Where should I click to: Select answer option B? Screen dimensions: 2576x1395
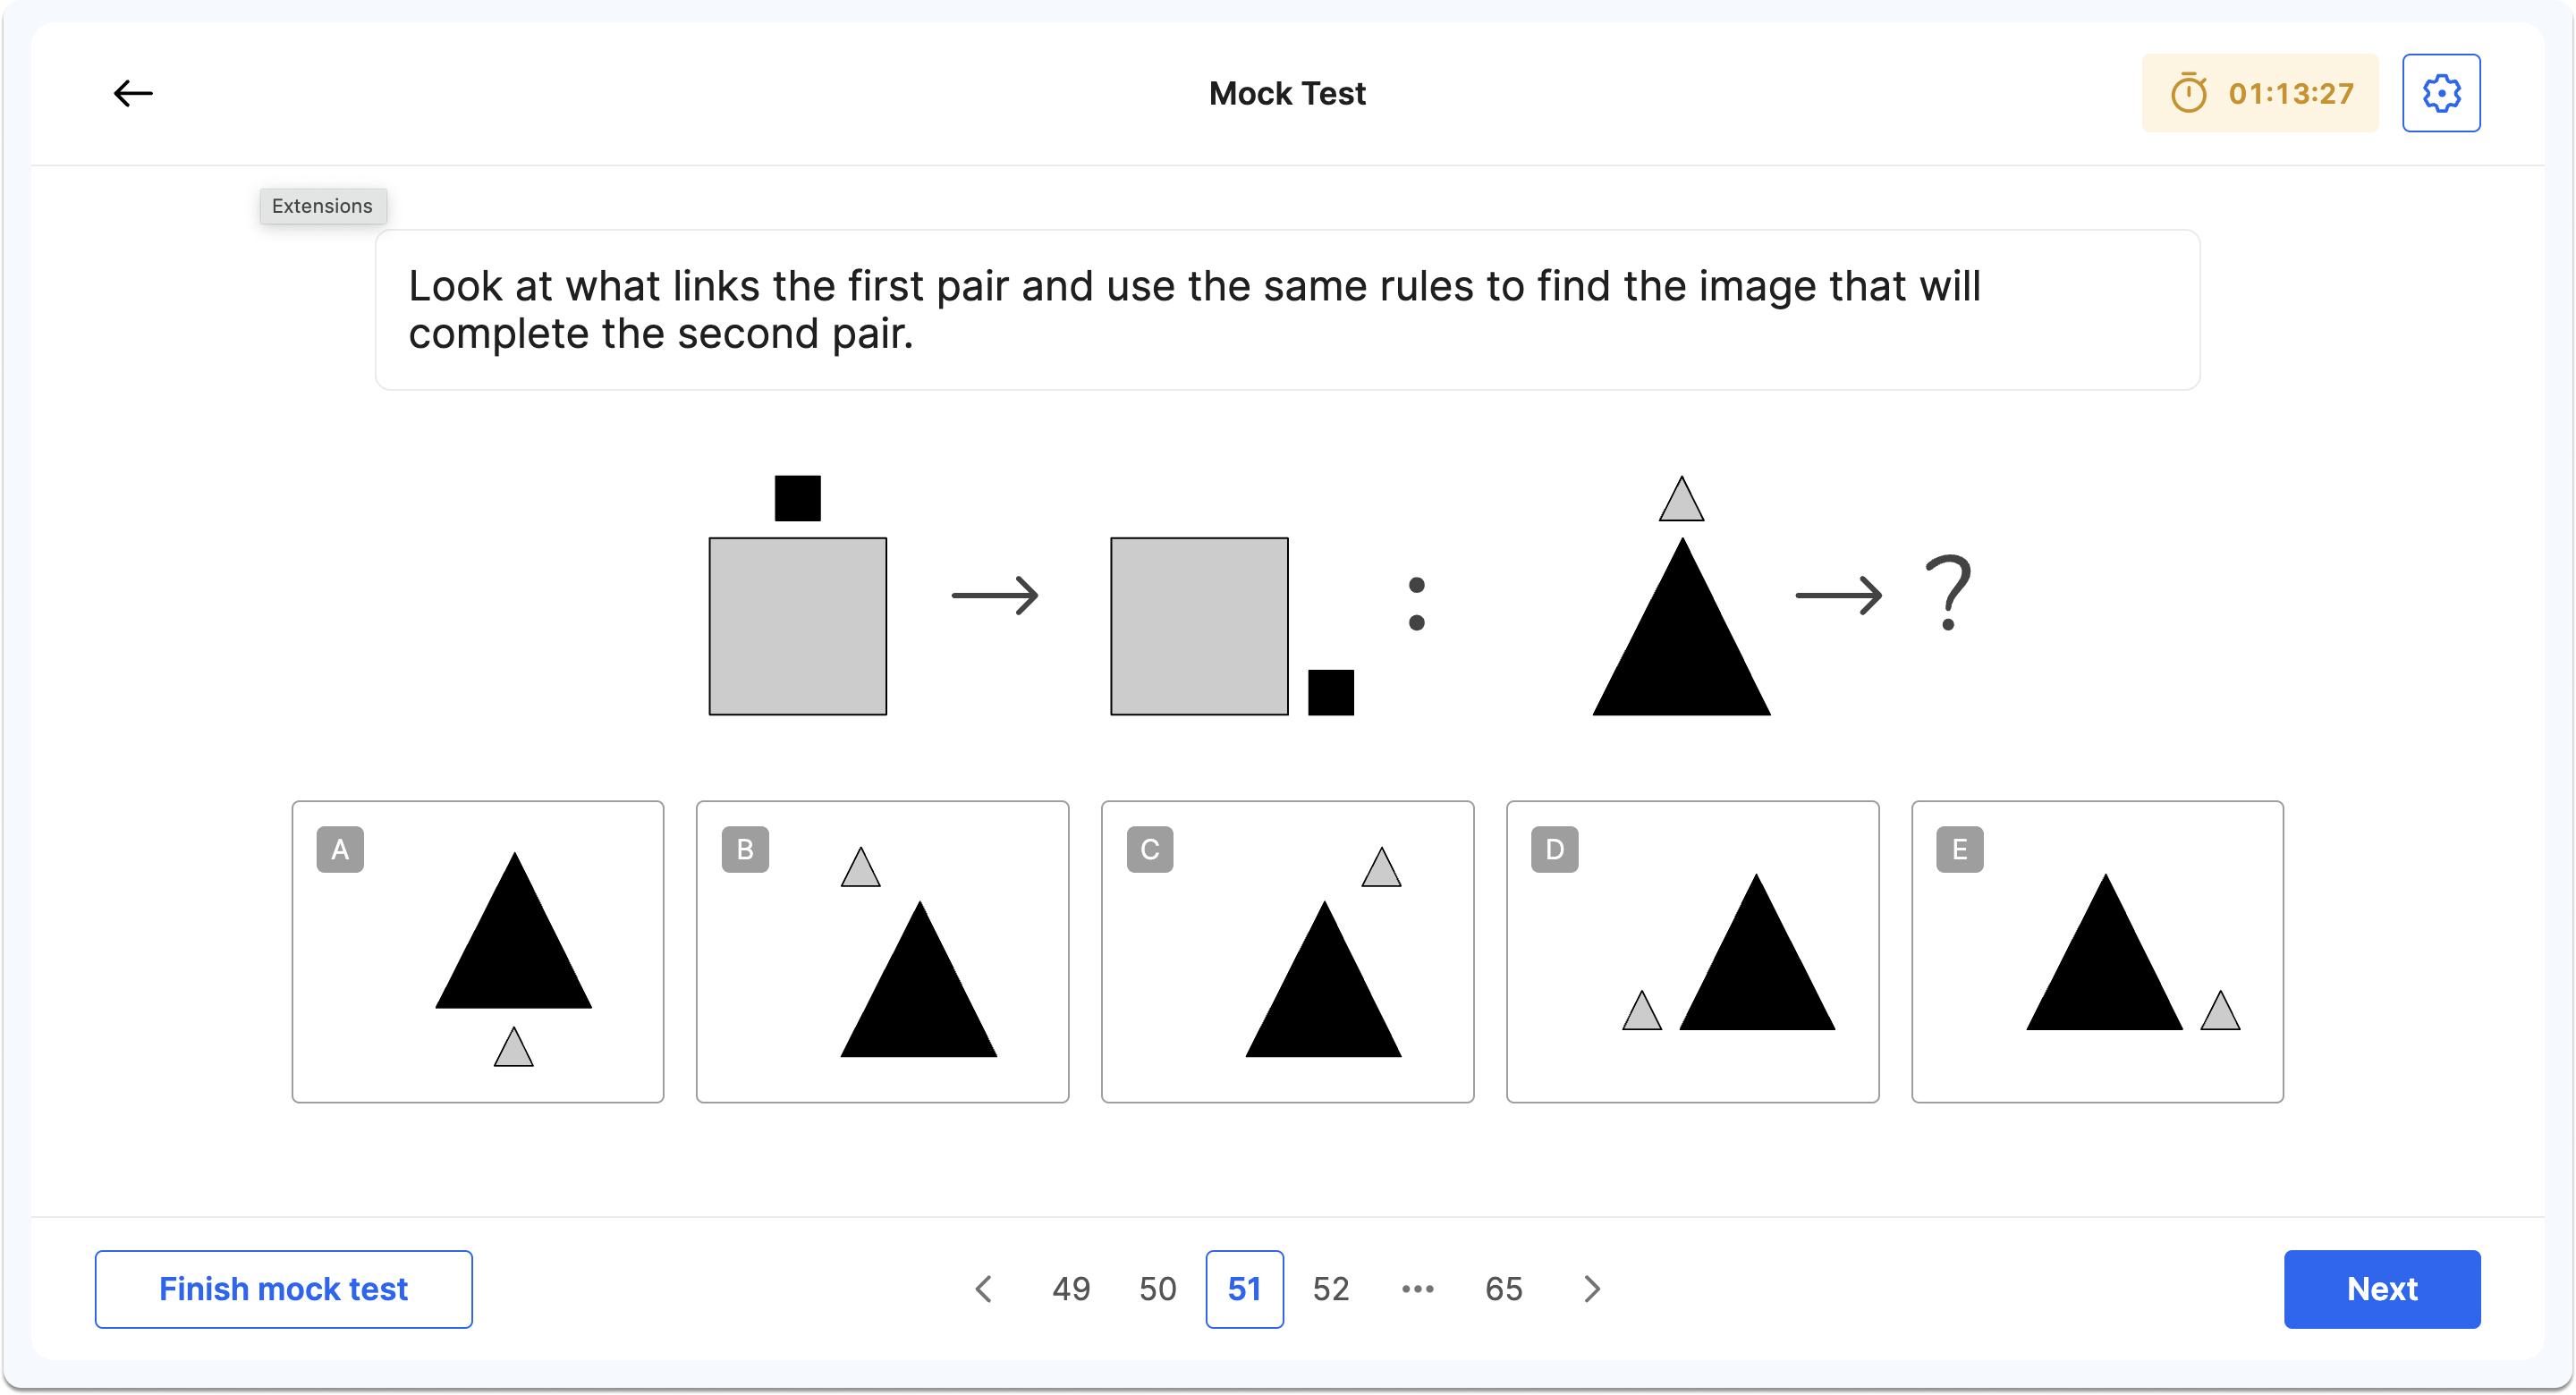(x=882, y=952)
